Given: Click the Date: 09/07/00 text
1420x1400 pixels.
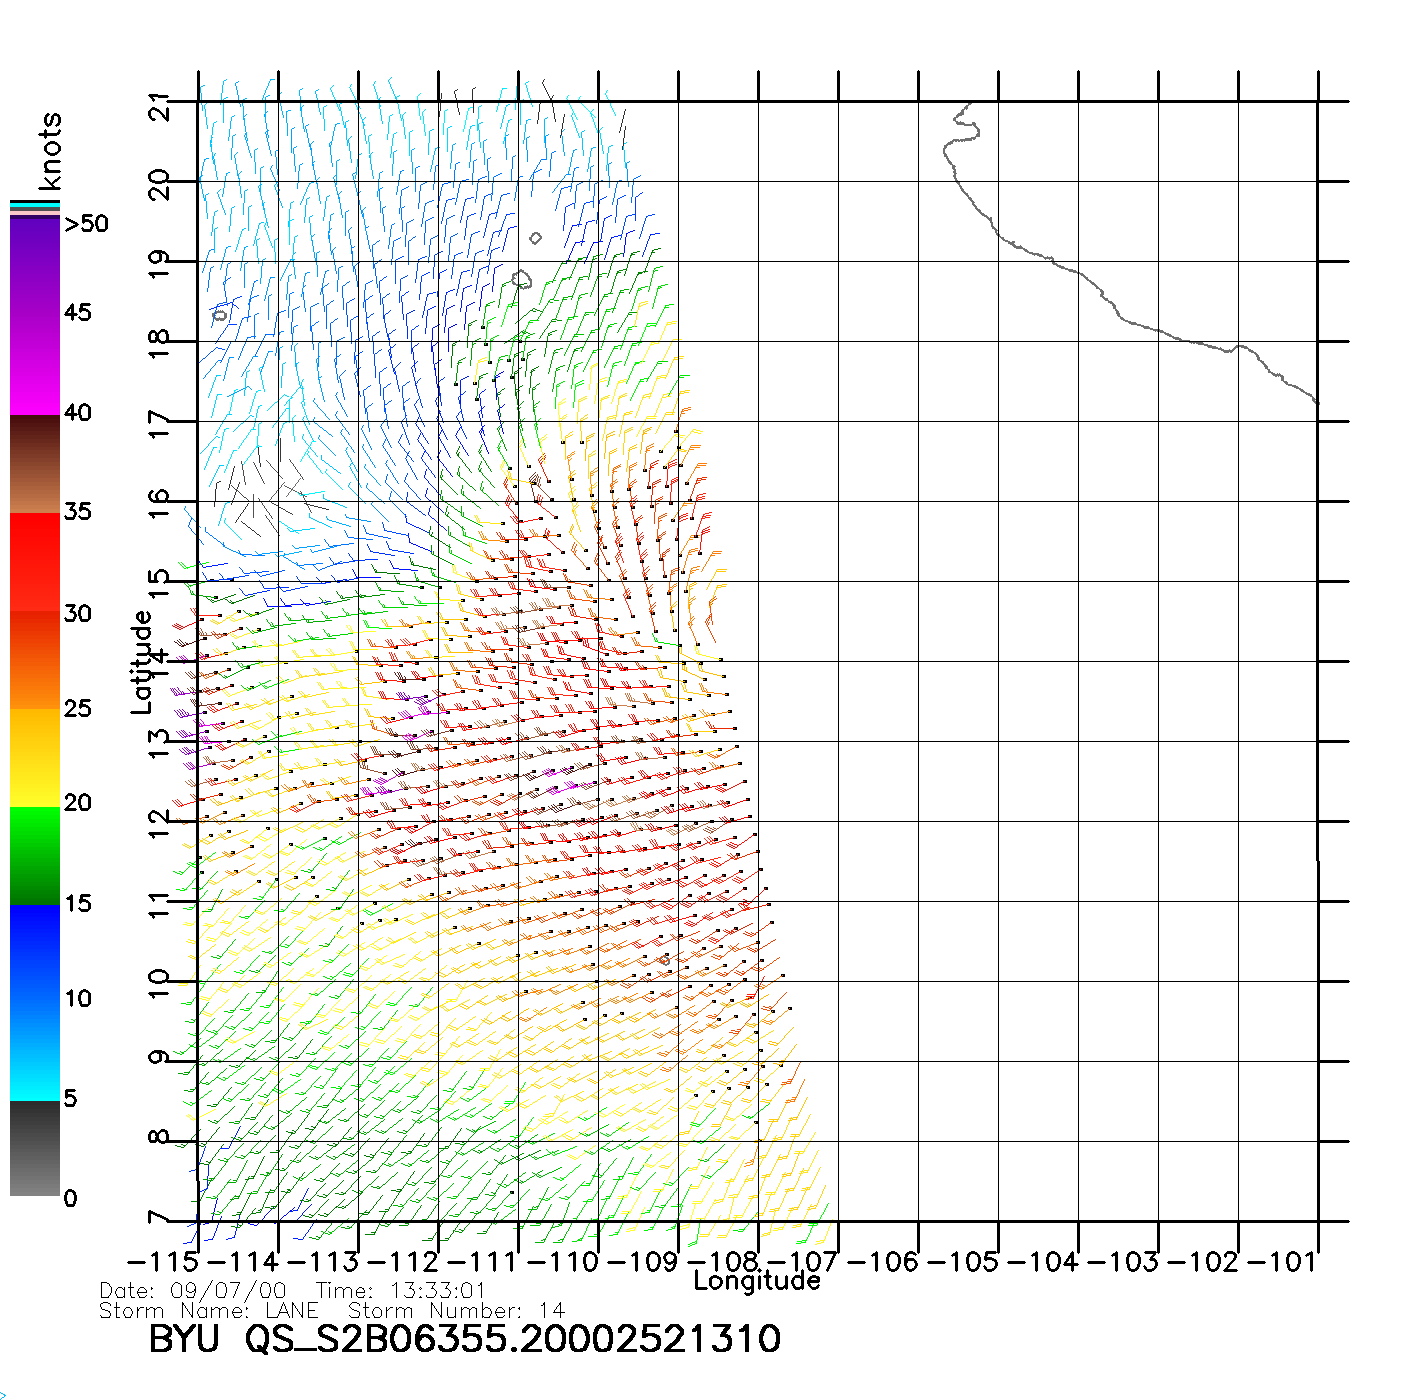Looking at the screenshot, I should pyautogui.click(x=192, y=1290).
